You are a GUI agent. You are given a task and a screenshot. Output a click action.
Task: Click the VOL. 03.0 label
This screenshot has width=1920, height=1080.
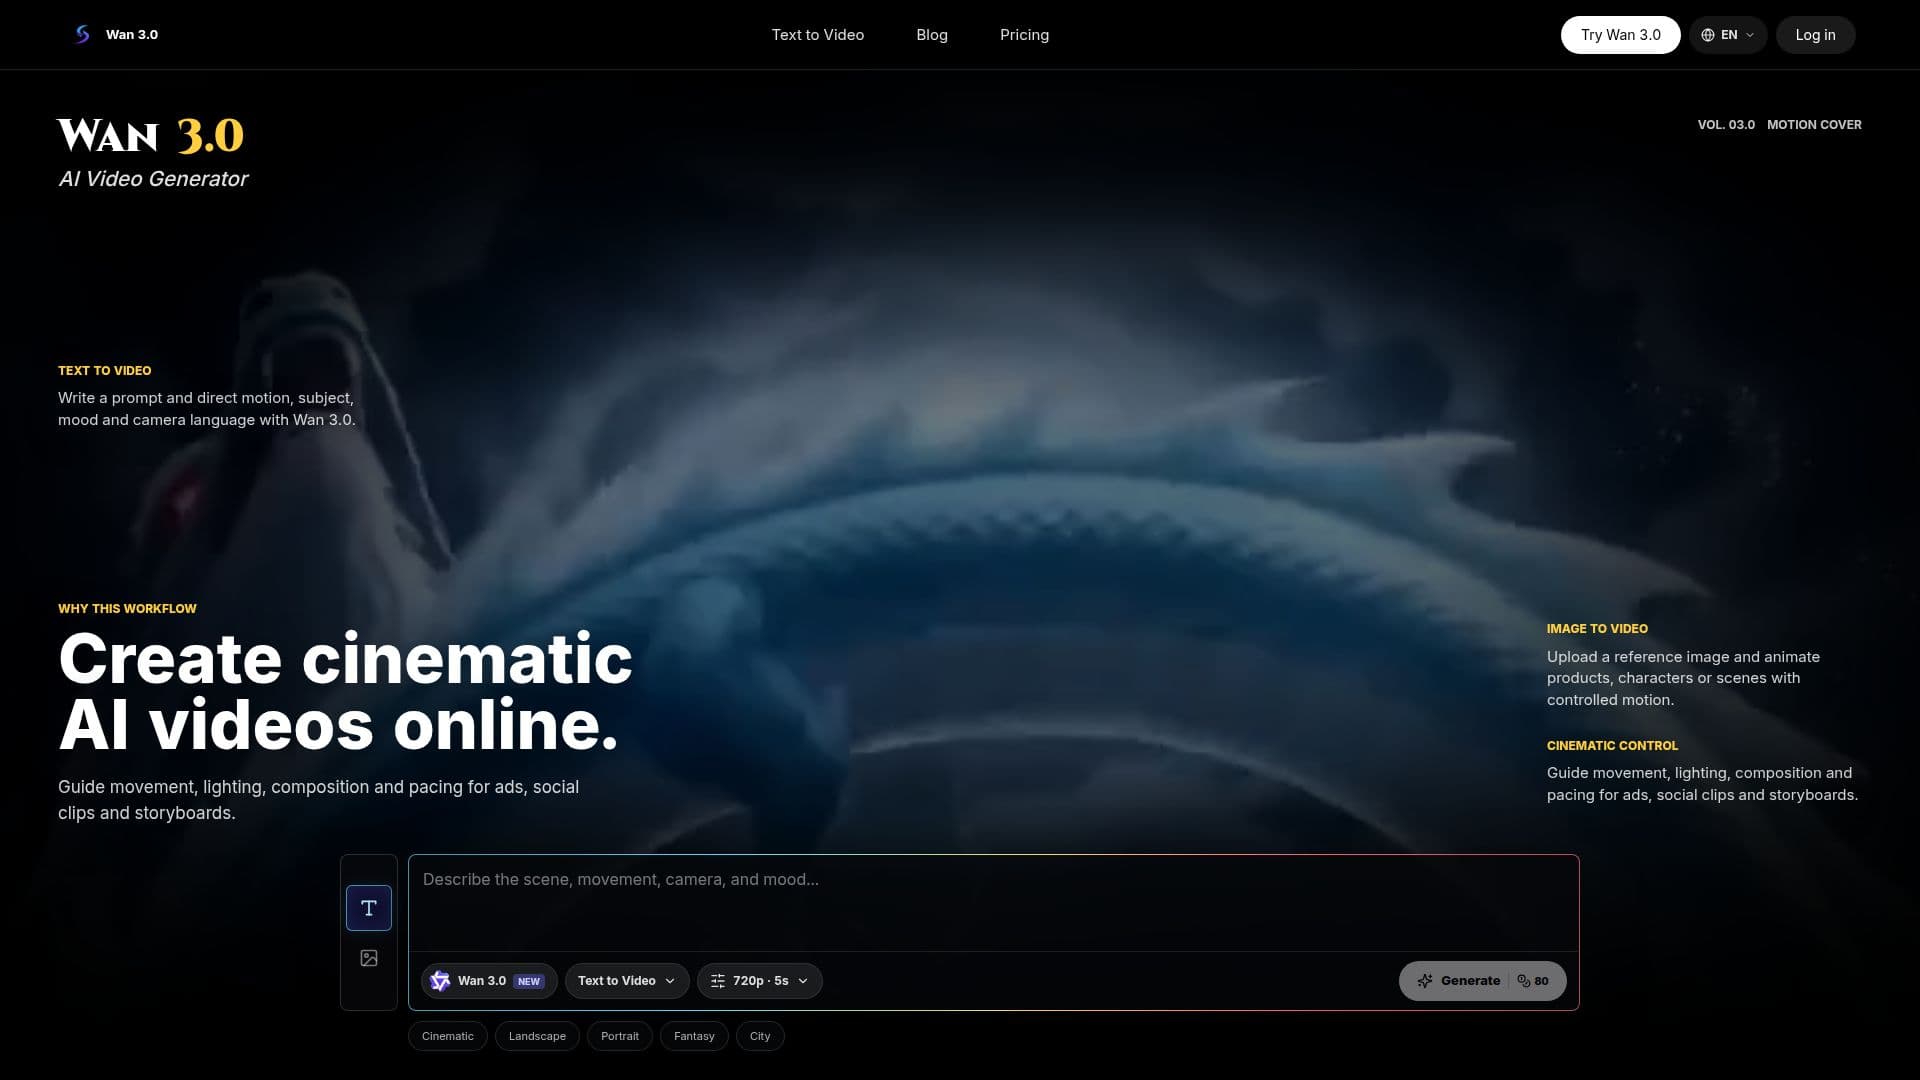(x=1726, y=125)
